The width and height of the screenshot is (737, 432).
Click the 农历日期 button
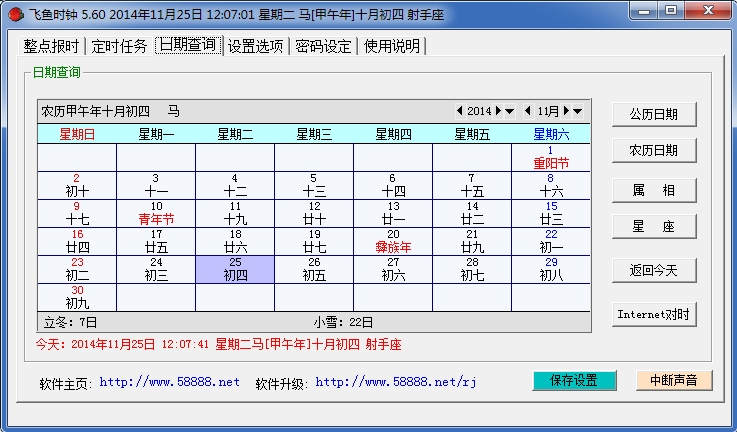654,151
